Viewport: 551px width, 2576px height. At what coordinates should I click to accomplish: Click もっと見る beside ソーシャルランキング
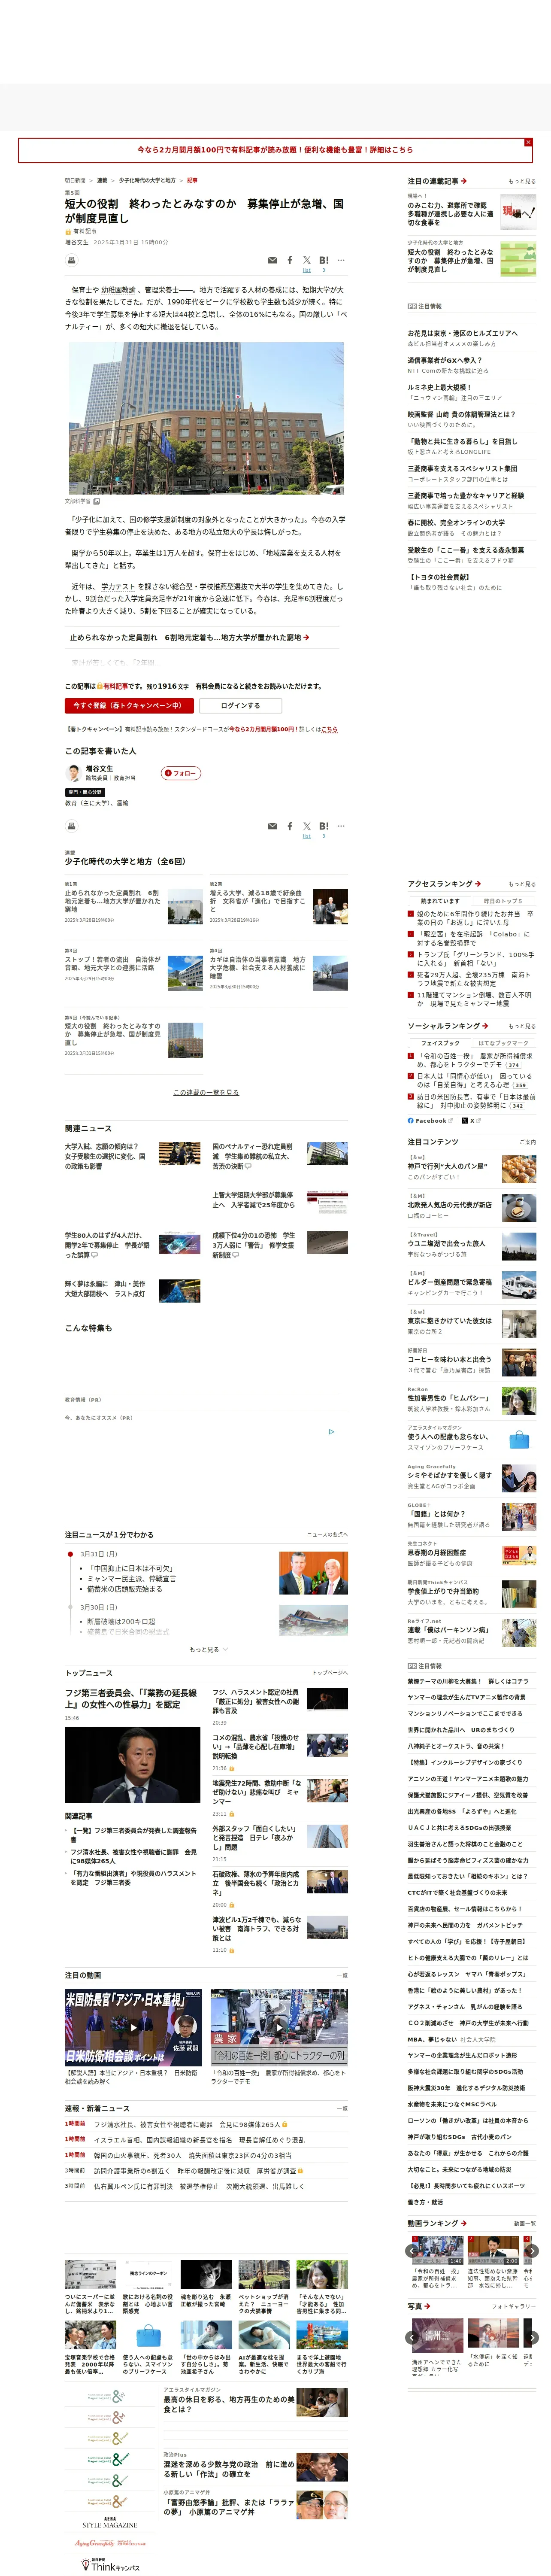[x=521, y=1026]
